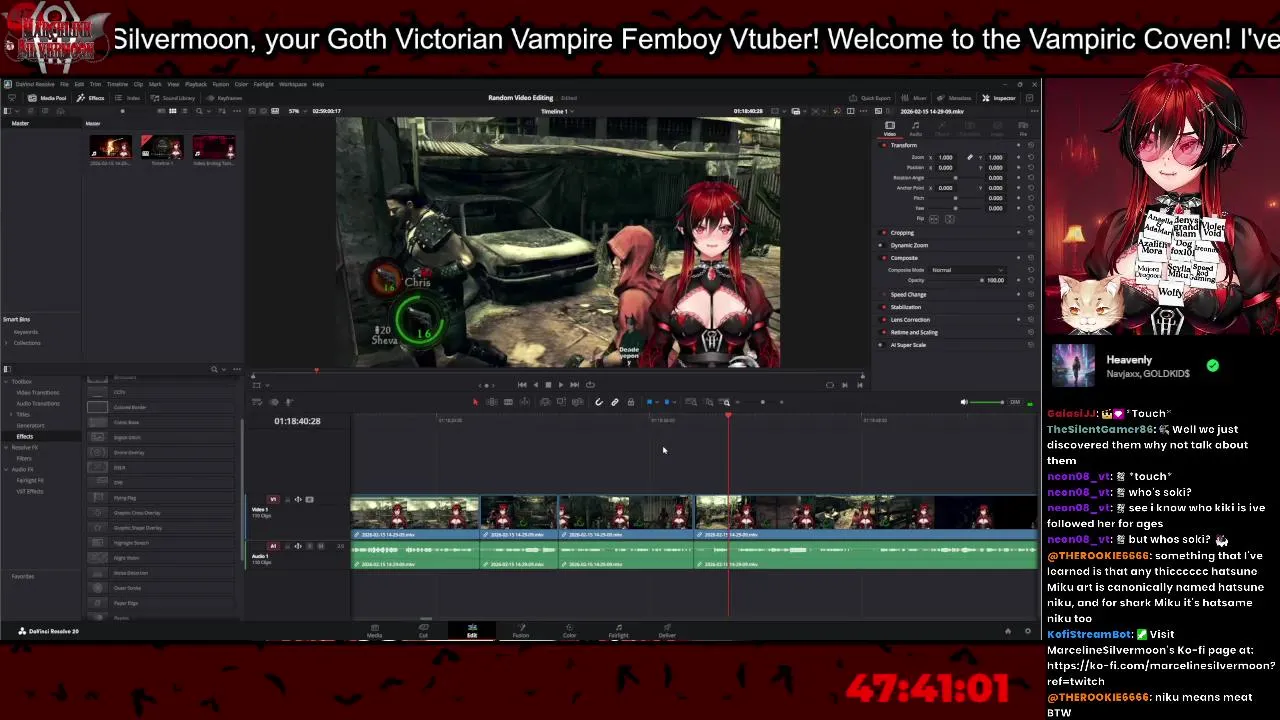The image size is (1280, 720).
Task: Add a marker on timeline toolbar
Action: click(667, 402)
